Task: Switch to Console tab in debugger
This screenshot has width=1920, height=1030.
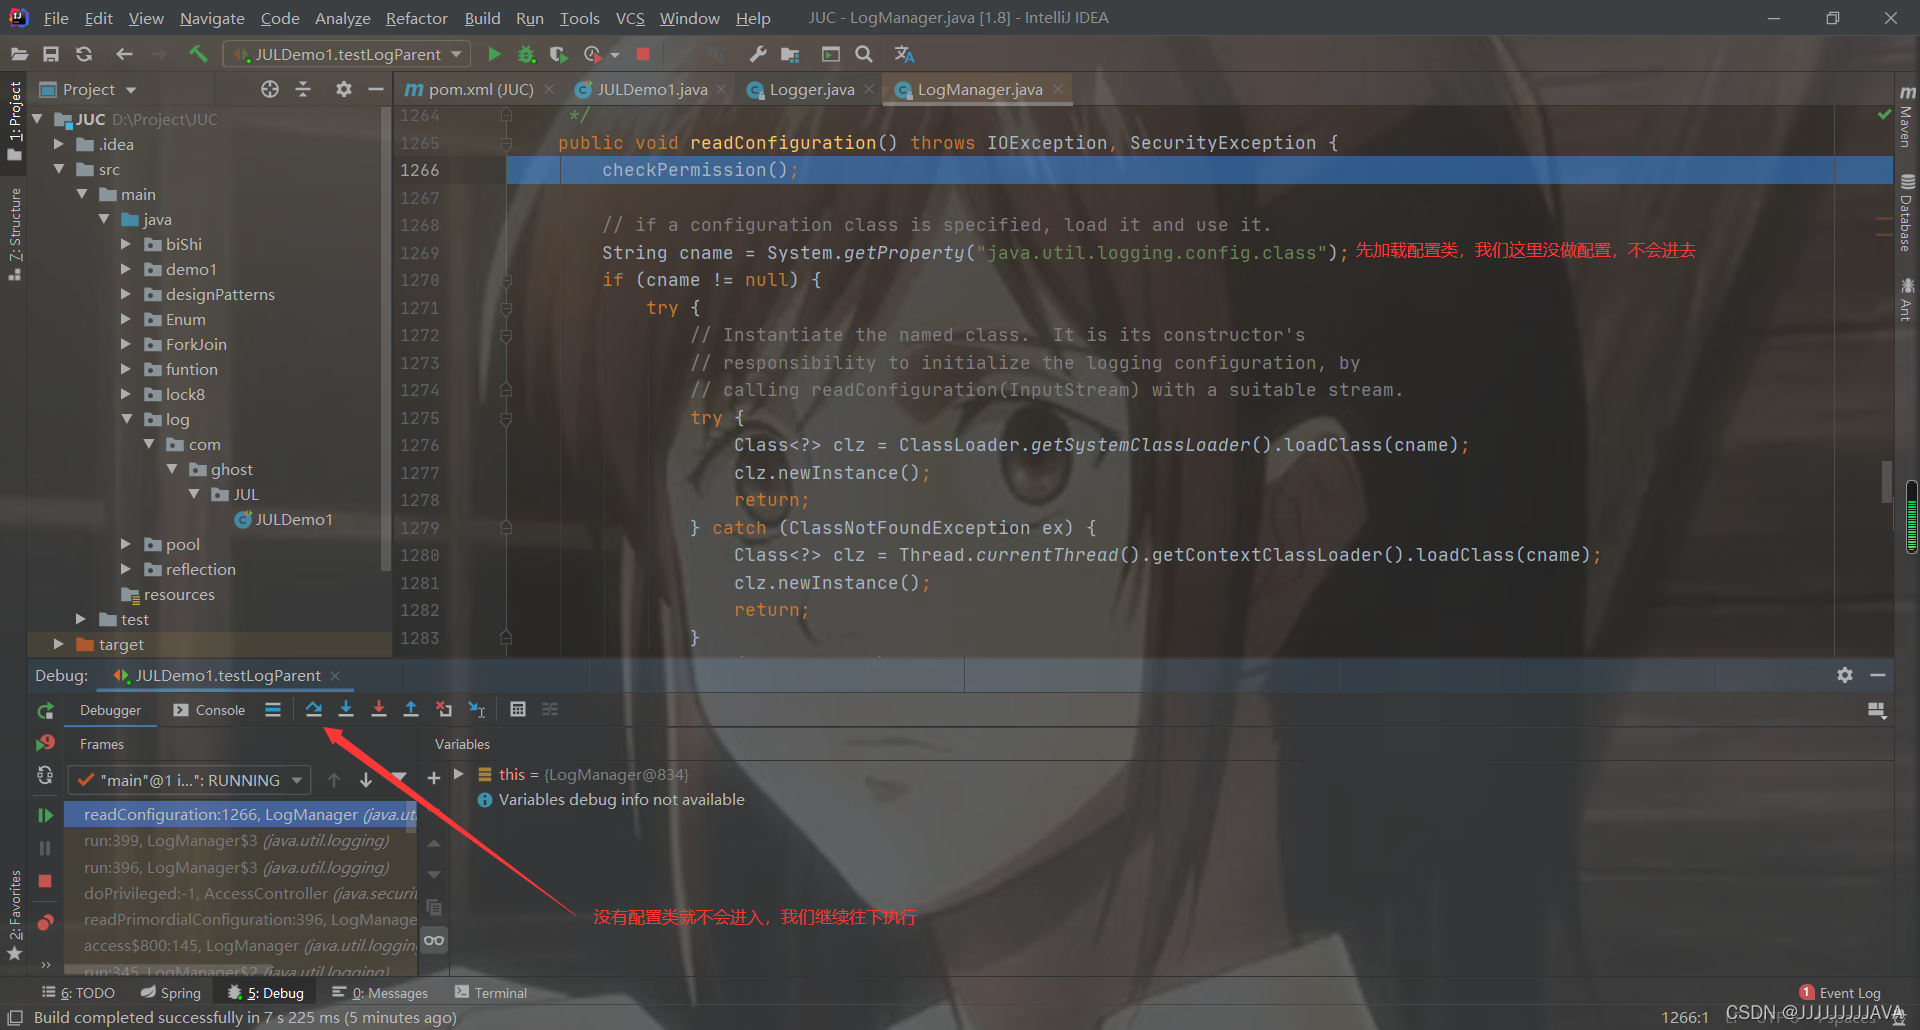Action: click(209, 710)
